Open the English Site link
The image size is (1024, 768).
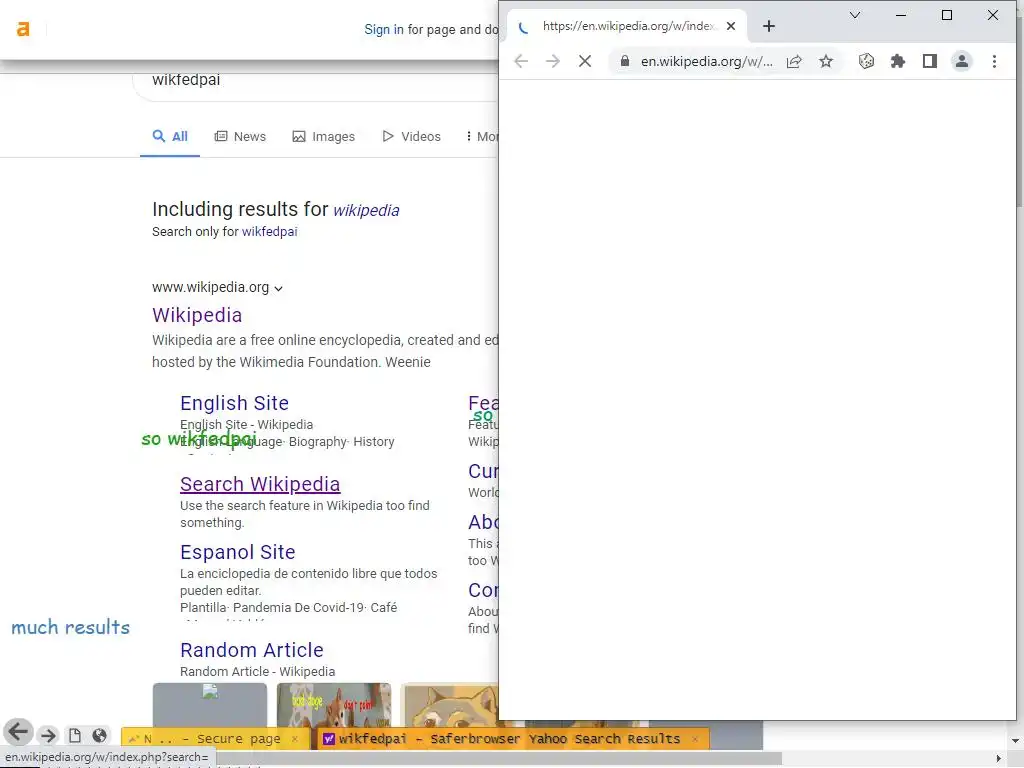234,403
